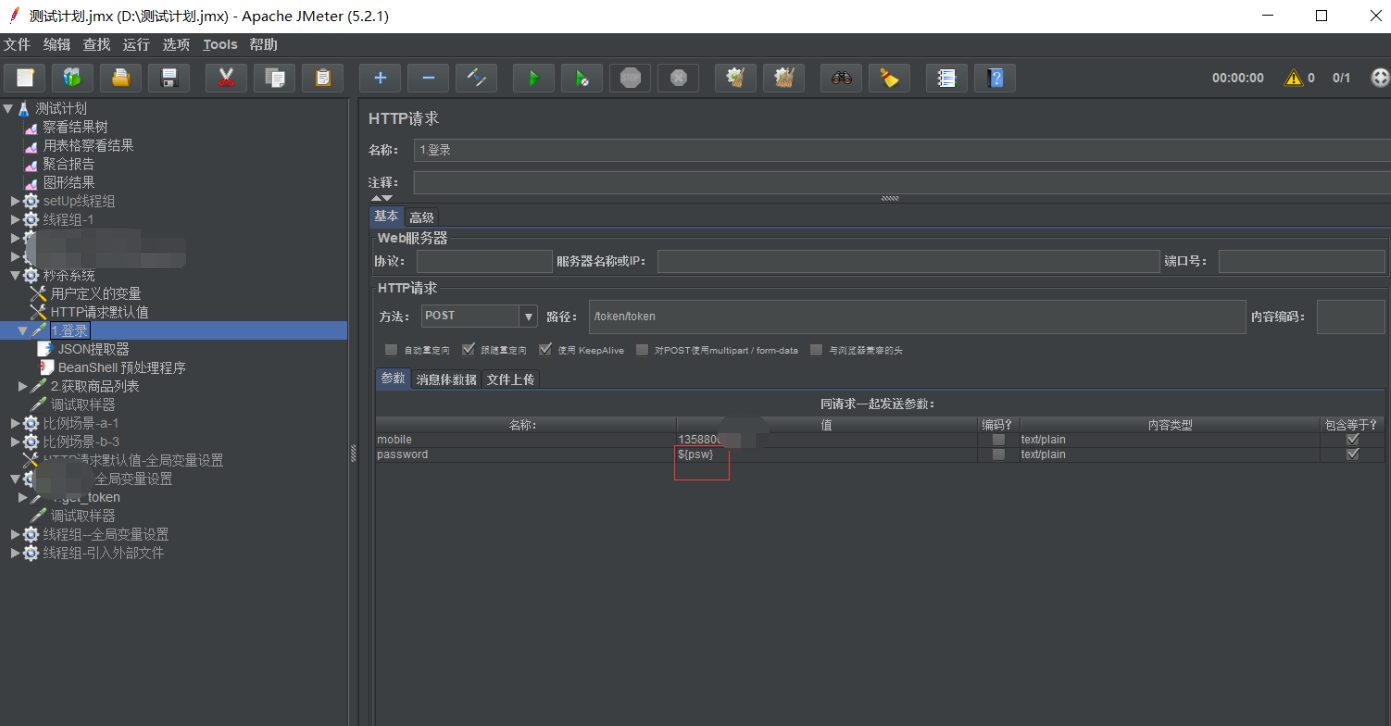Create a new test plan from the toolbar
The width and height of the screenshot is (1391, 726).
point(25,78)
